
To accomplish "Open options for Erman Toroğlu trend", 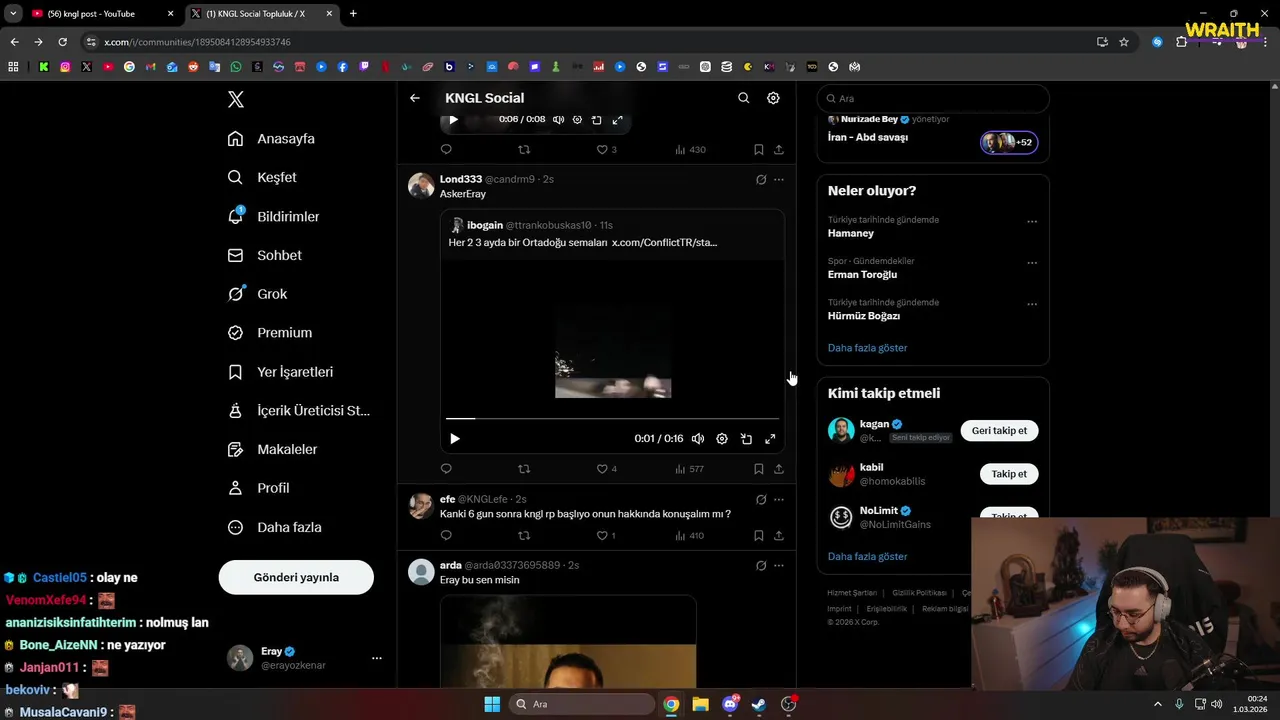I will tap(1032, 263).
